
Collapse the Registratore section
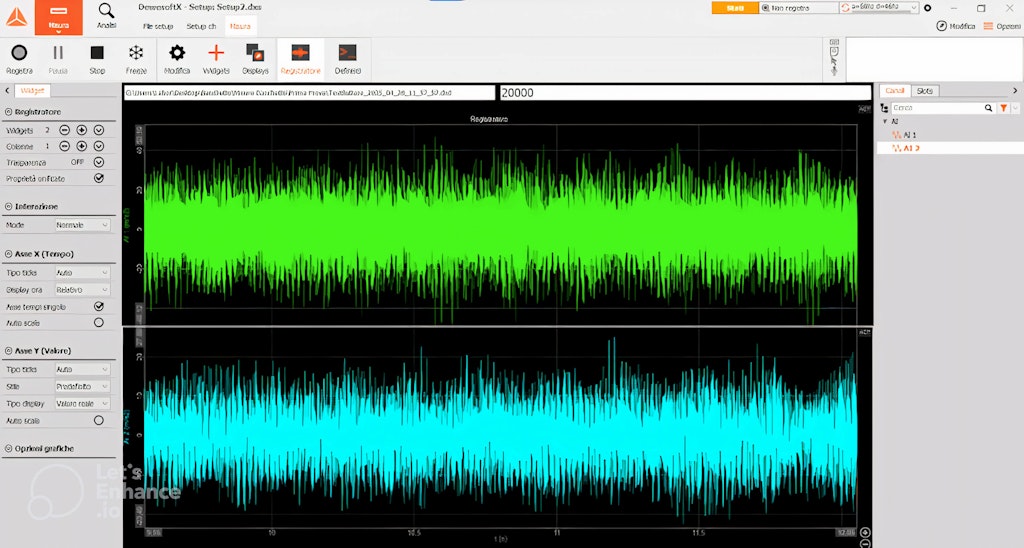(8, 112)
